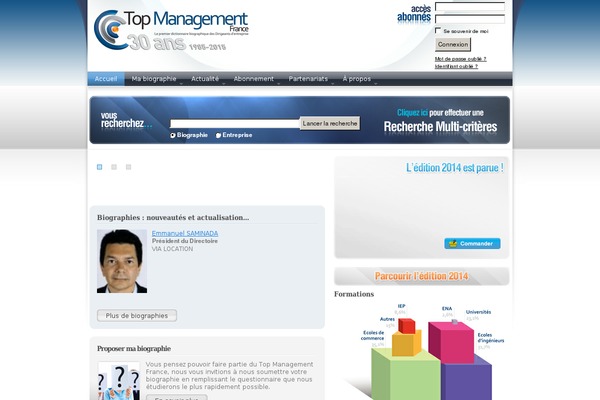The width and height of the screenshot is (600, 400).
Task: Click the VIA LOCATION company text
Action: pyautogui.click(x=172, y=249)
